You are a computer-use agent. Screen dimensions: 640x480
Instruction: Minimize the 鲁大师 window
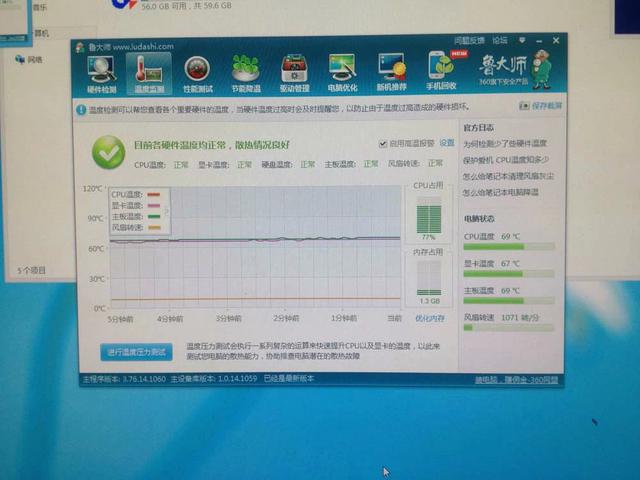[539, 41]
